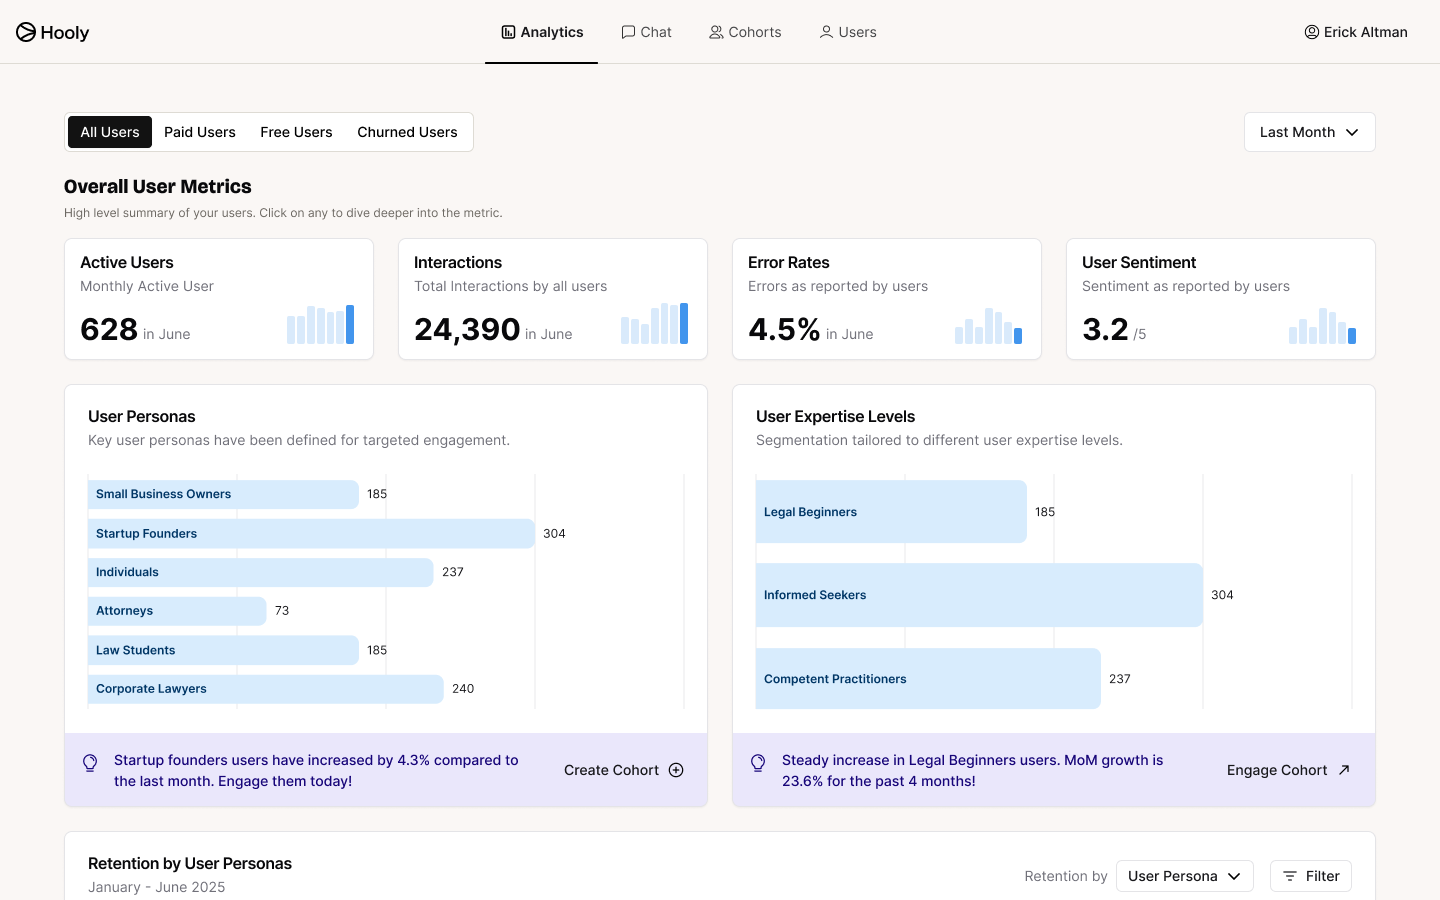Click the Create Cohort button
The height and width of the screenshot is (900, 1440).
click(x=624, y=770)
